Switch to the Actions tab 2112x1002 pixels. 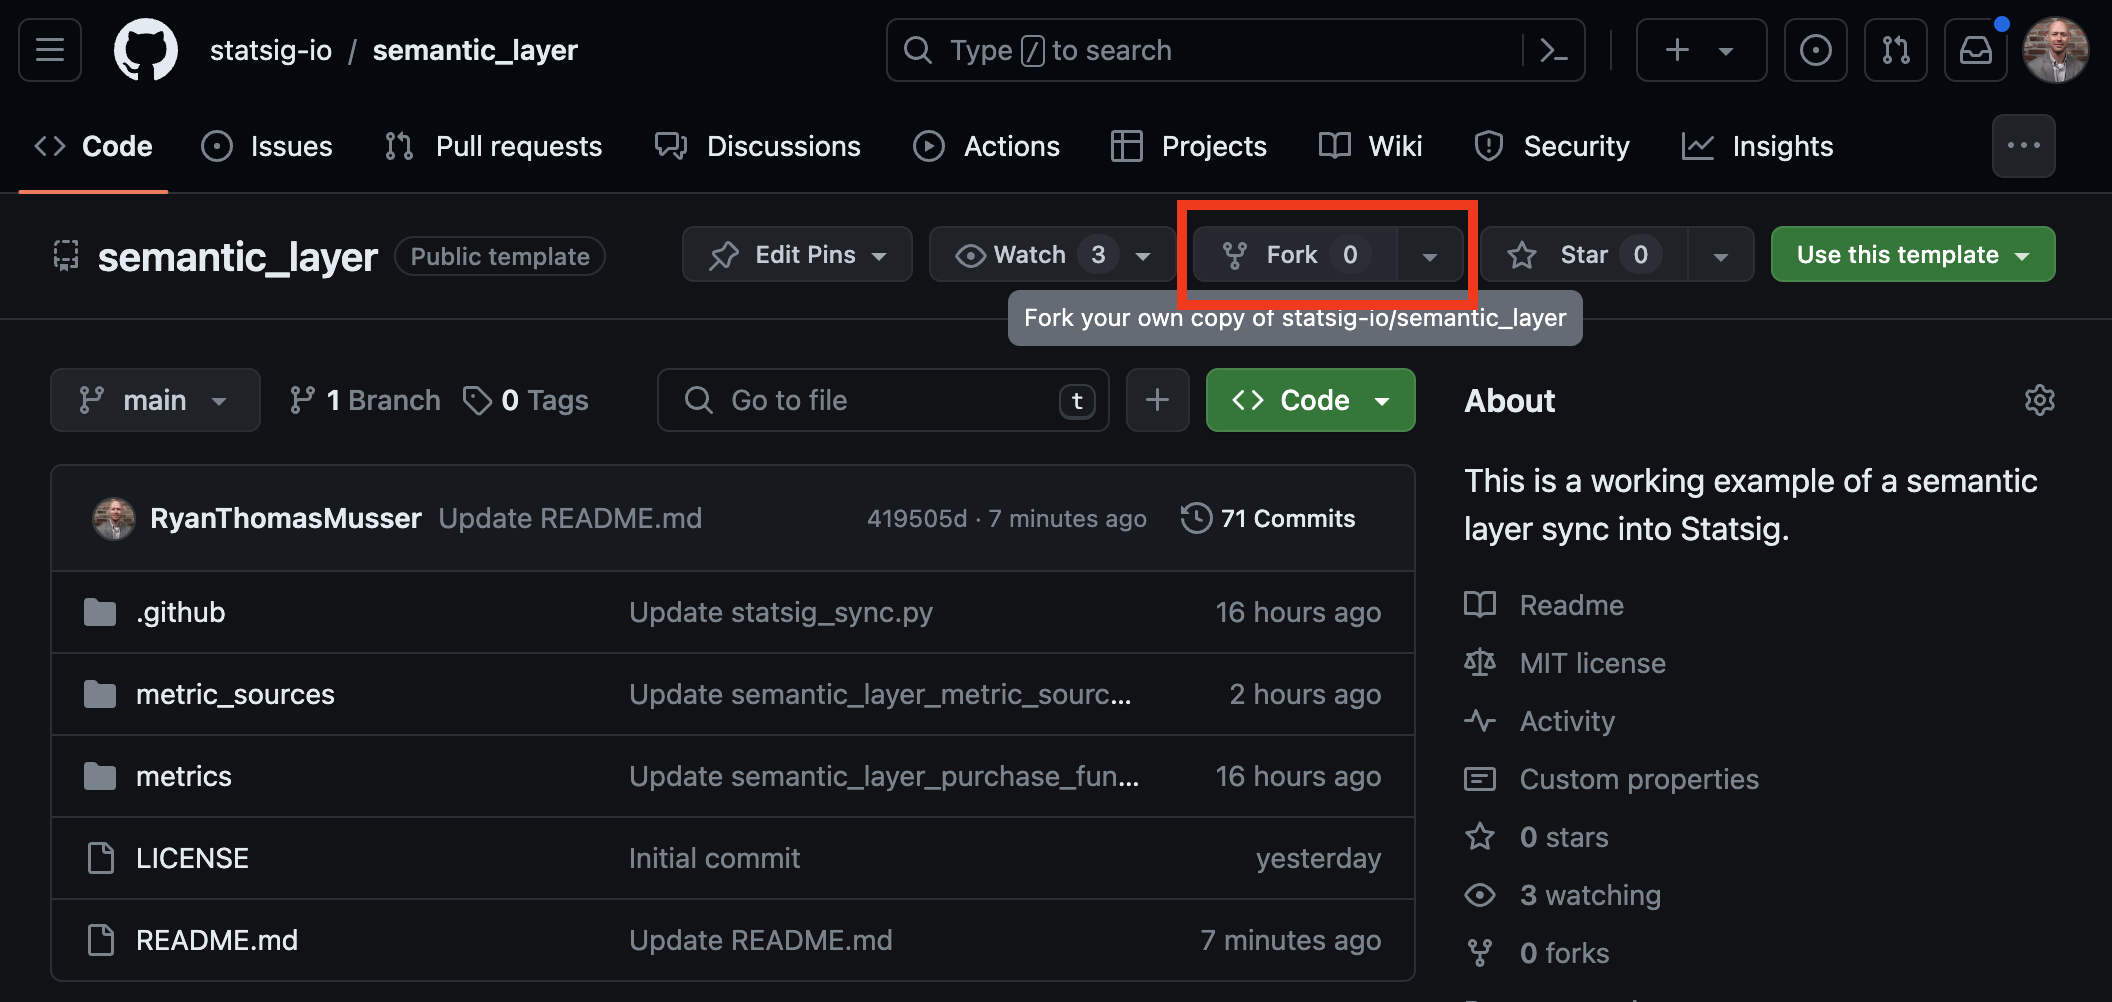point(987,146)
